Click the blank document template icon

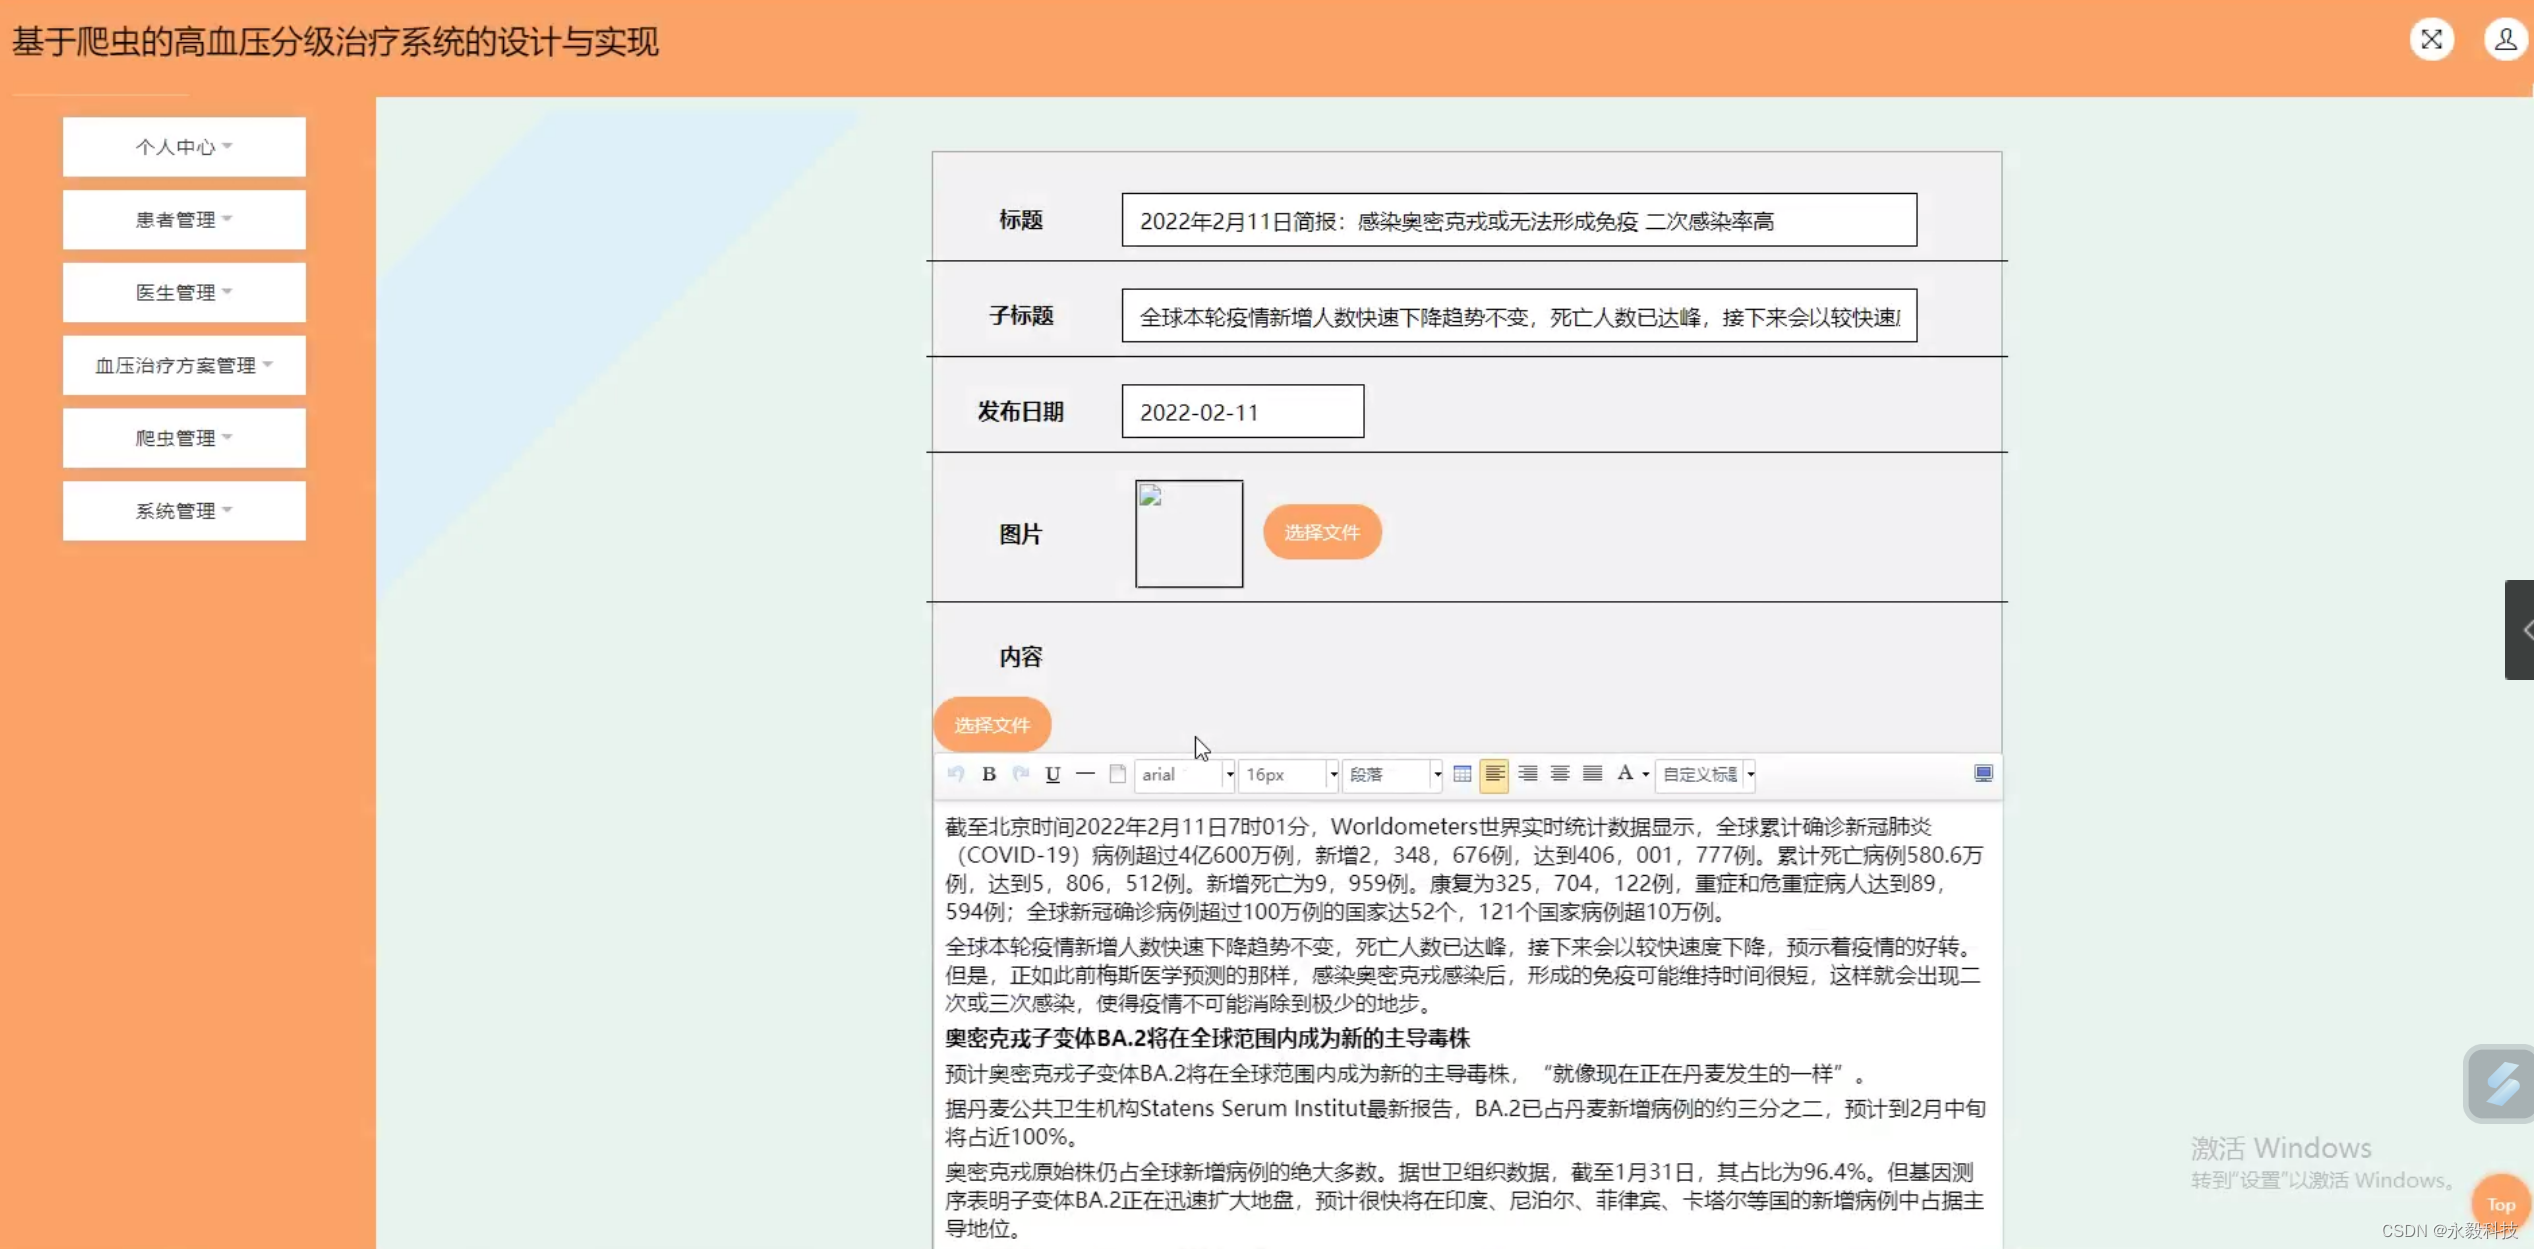tap(1118, 774)
